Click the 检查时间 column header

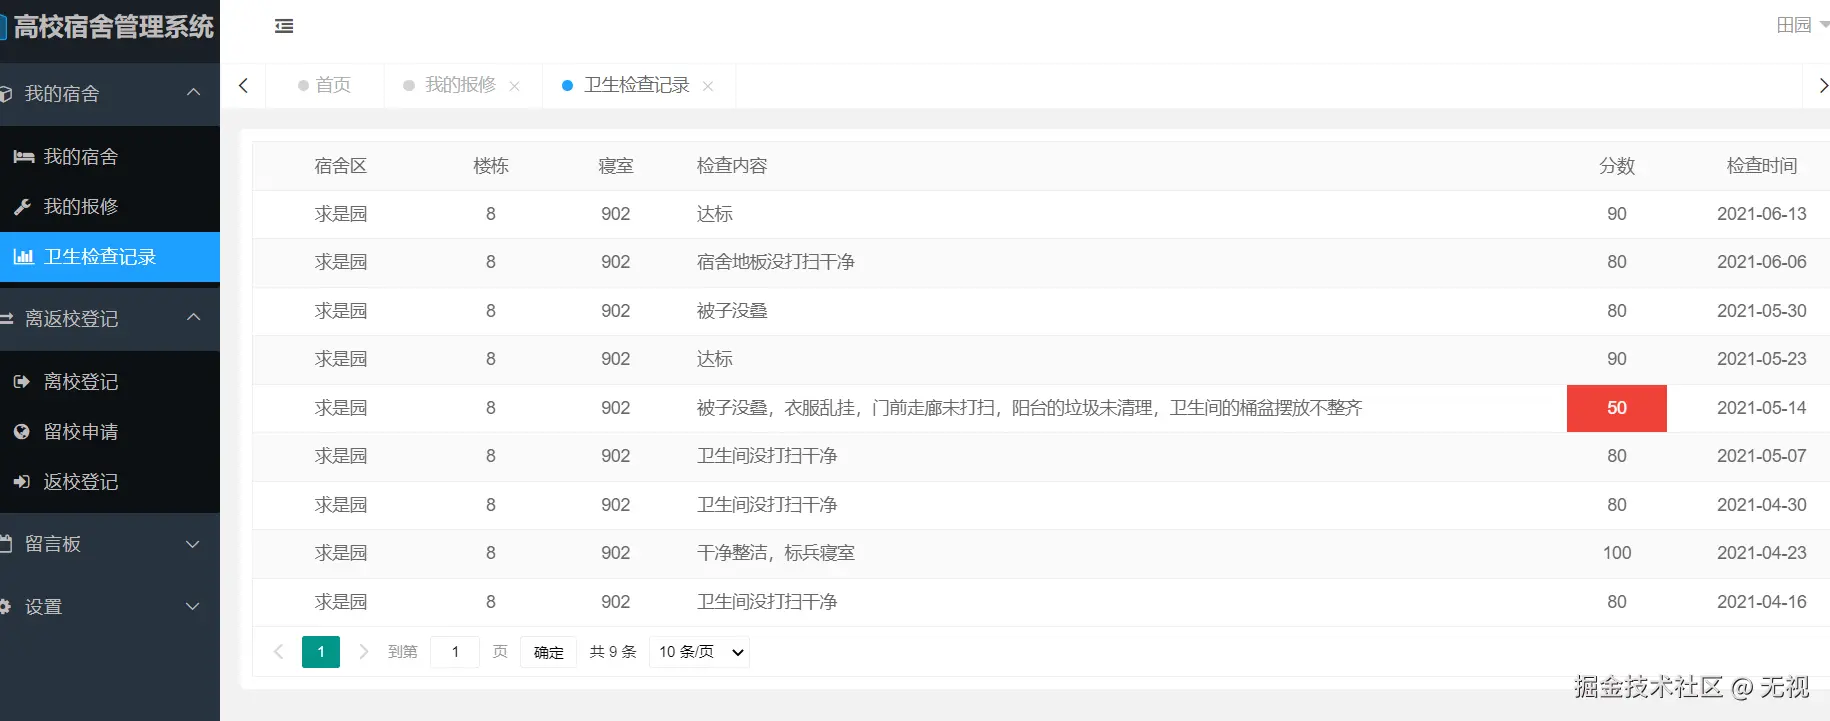click(1762, 166)
